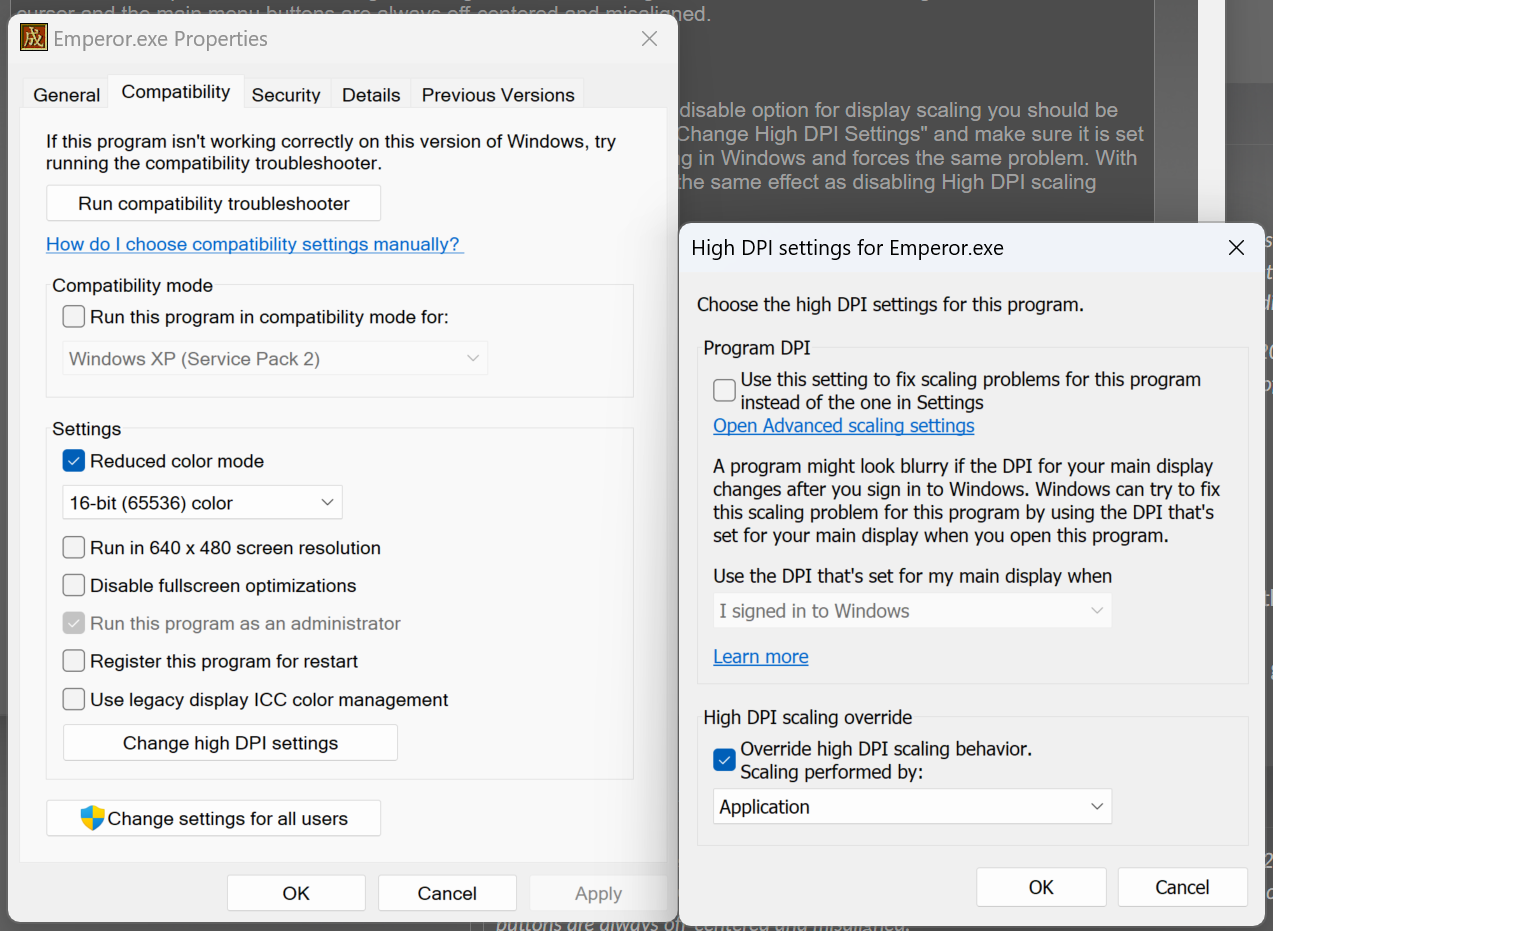Click Run compatibility troubleshooter button
Screen dimensions: 1536x931
click(214, 203)
